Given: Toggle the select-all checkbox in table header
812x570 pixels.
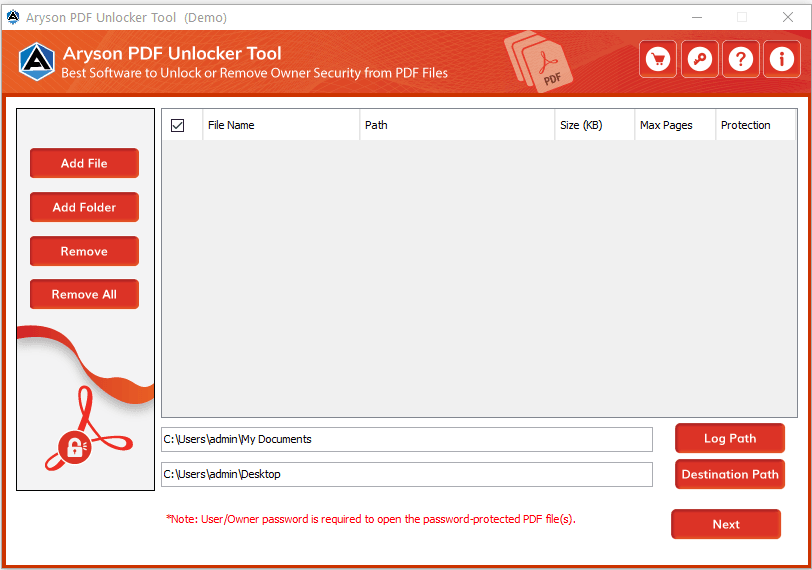Looking at the screenshot, I should (178, 125).
